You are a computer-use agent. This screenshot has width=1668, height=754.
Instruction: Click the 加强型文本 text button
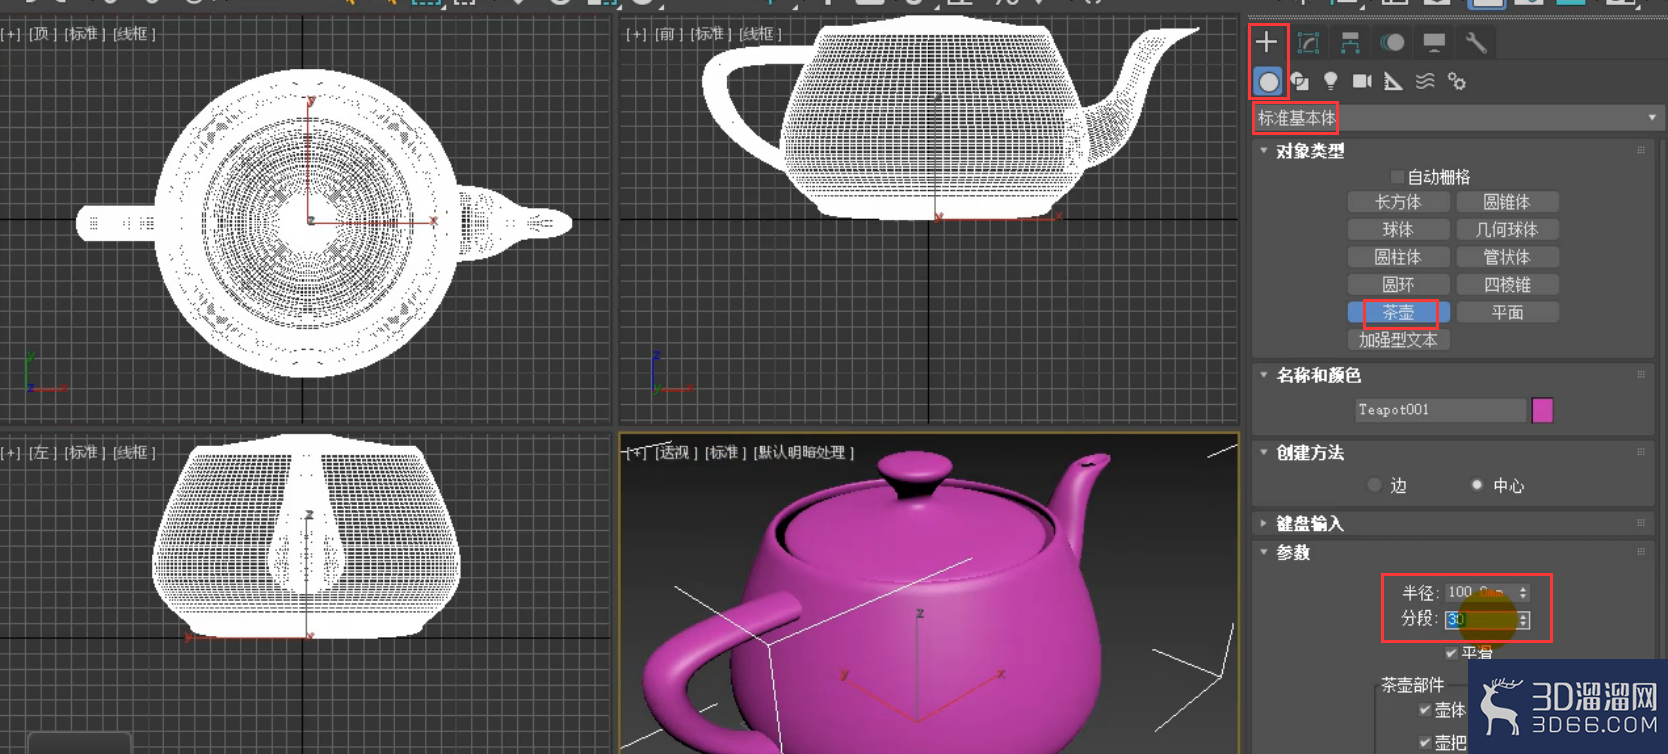click(x=1398, y=340)
